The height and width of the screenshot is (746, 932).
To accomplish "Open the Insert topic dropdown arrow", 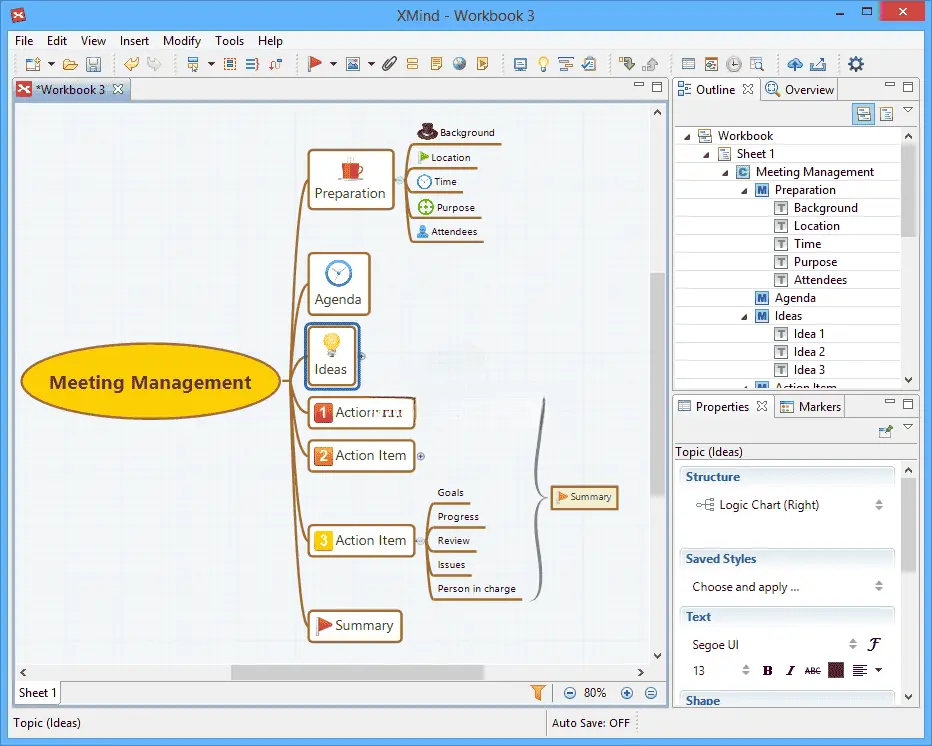I will click(x=211, y=64).
